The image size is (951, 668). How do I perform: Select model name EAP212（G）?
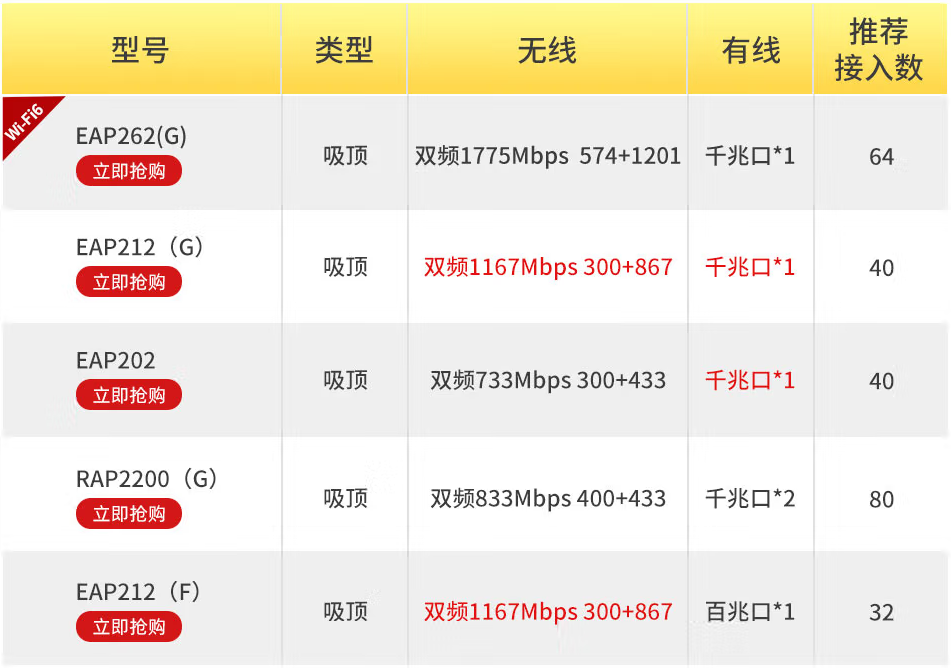click(x=139, y=247)
